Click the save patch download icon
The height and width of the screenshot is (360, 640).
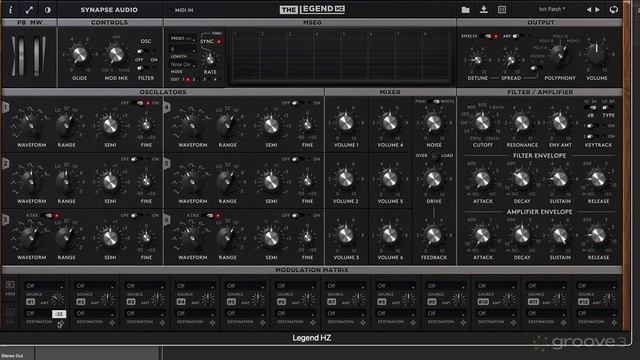[484, 9]
